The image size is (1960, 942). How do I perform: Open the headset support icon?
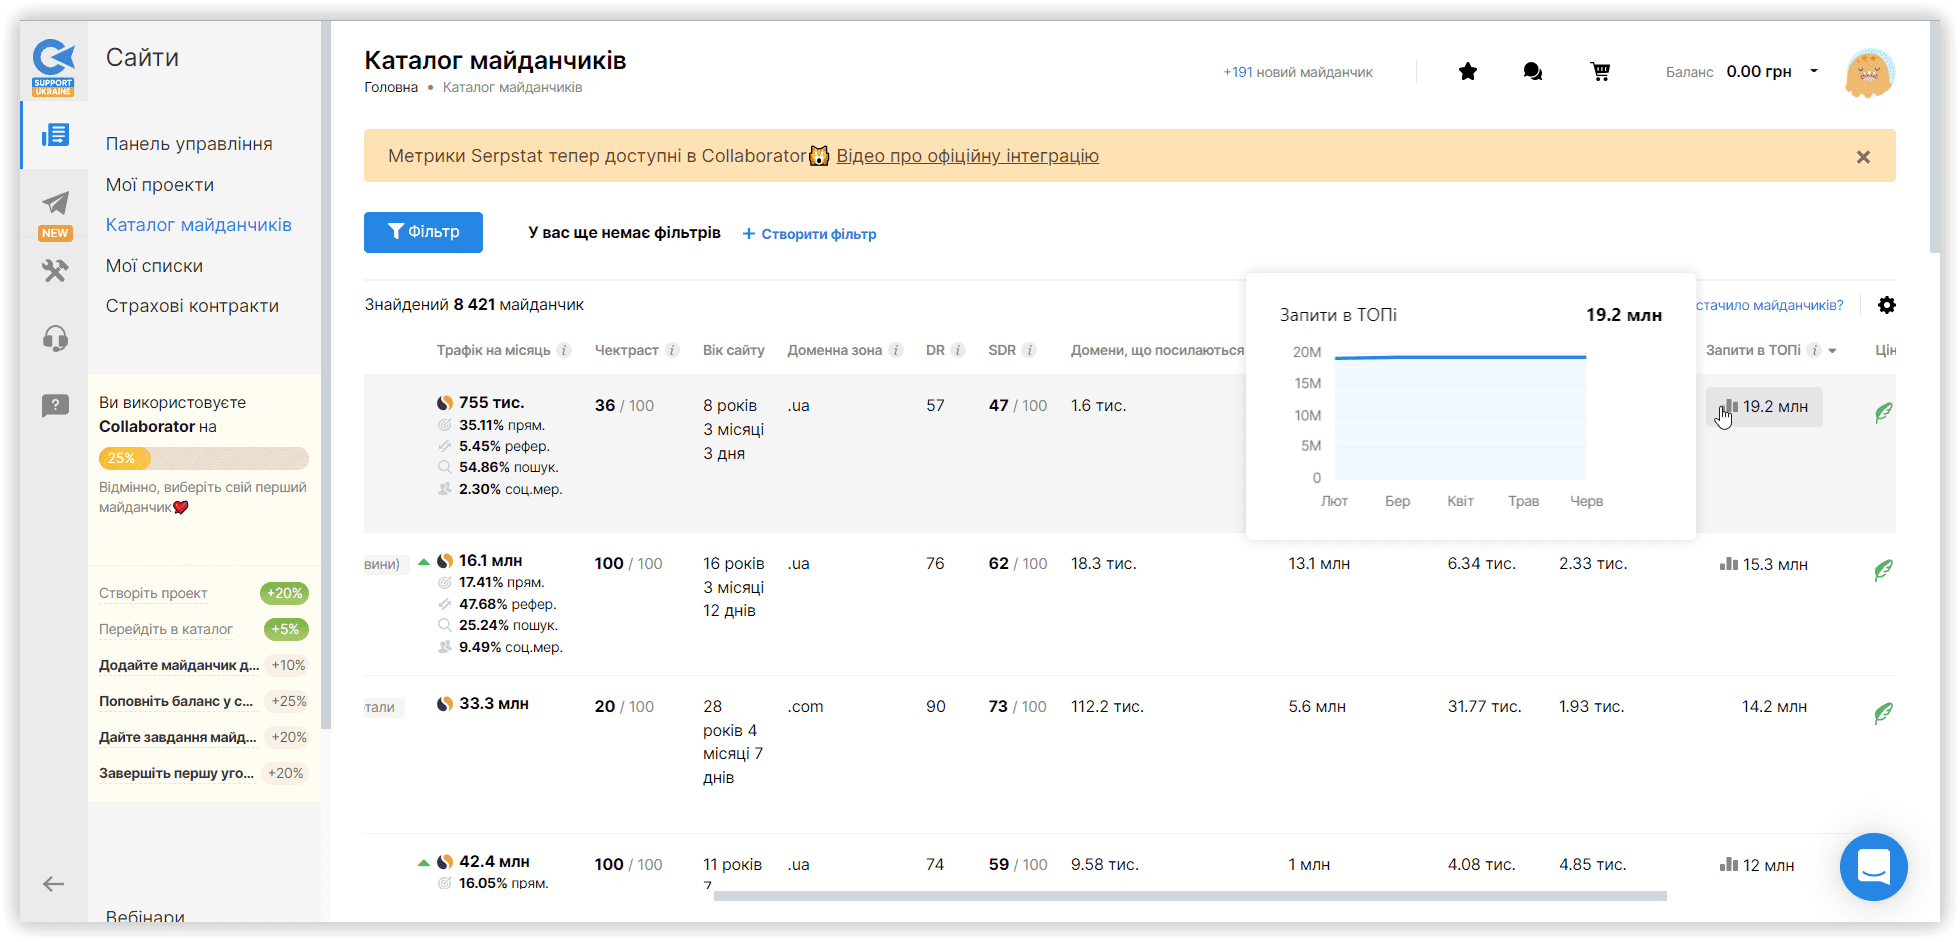[55, 338]
